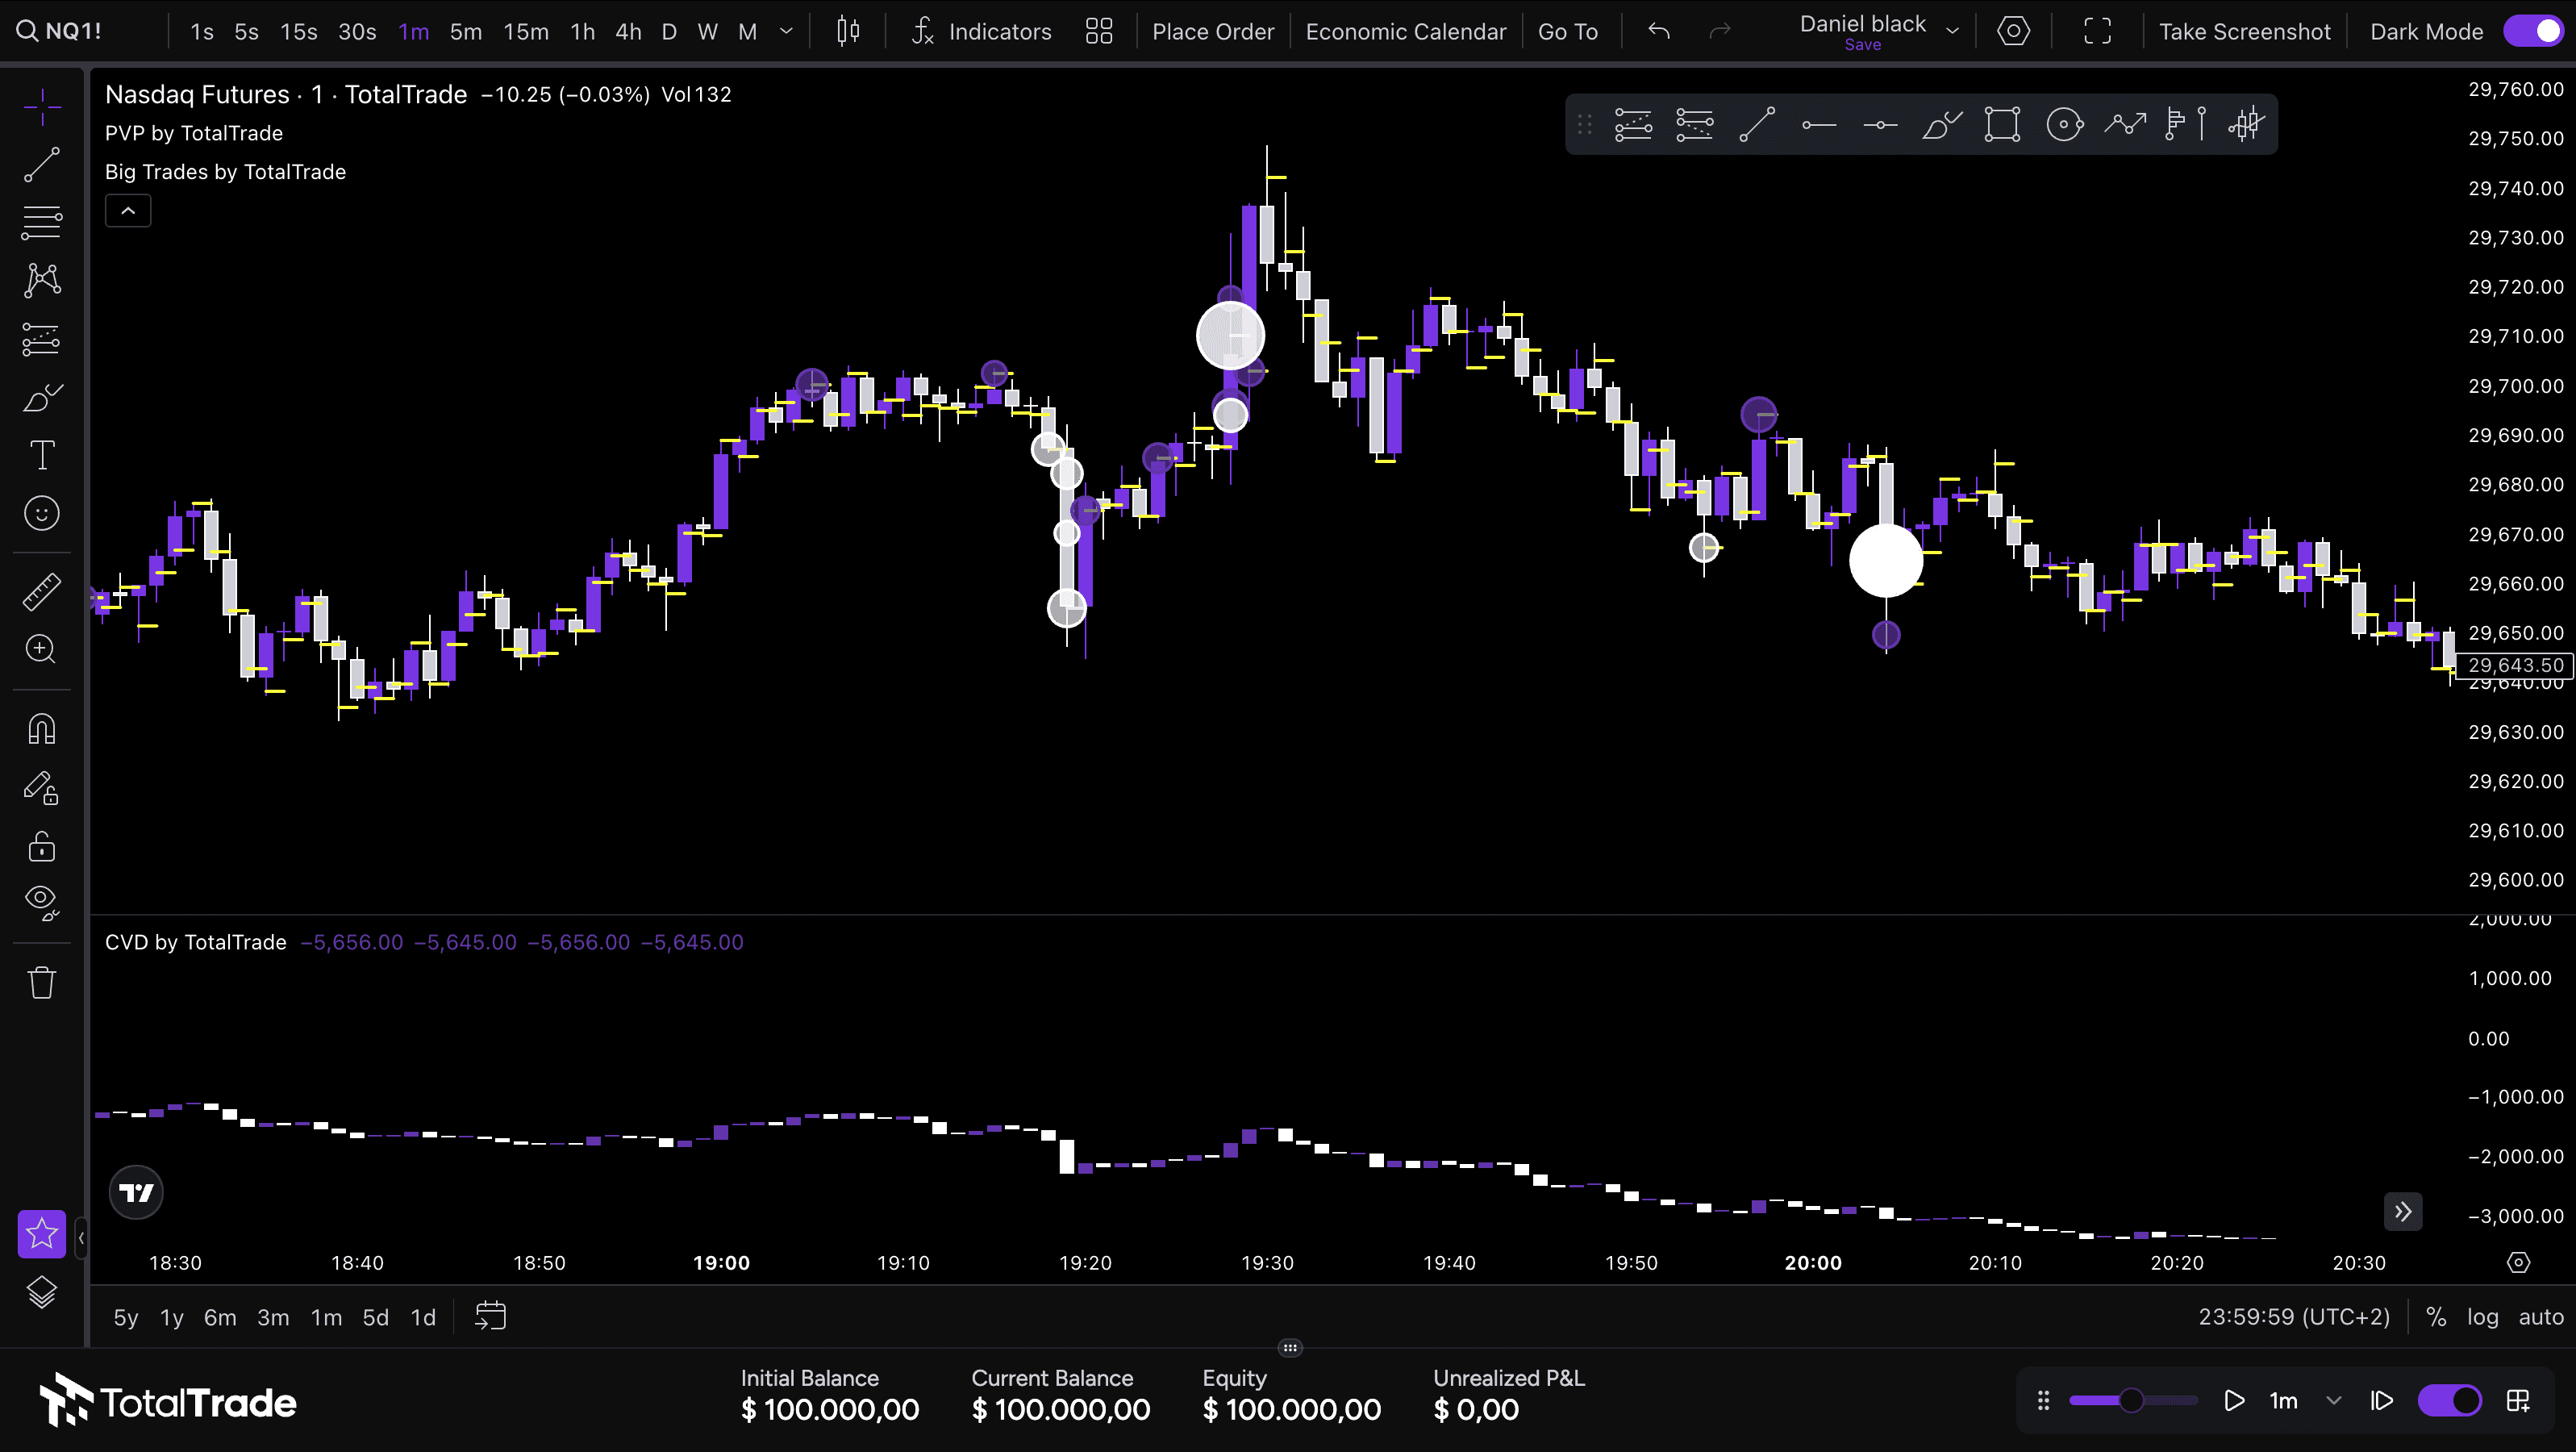Image resolution: width=2576 pixels, height=1452 pixels.
Task: Open the timezone clock 23:59:59 (UTC+2)
Action: (x=2293, y=1317)
